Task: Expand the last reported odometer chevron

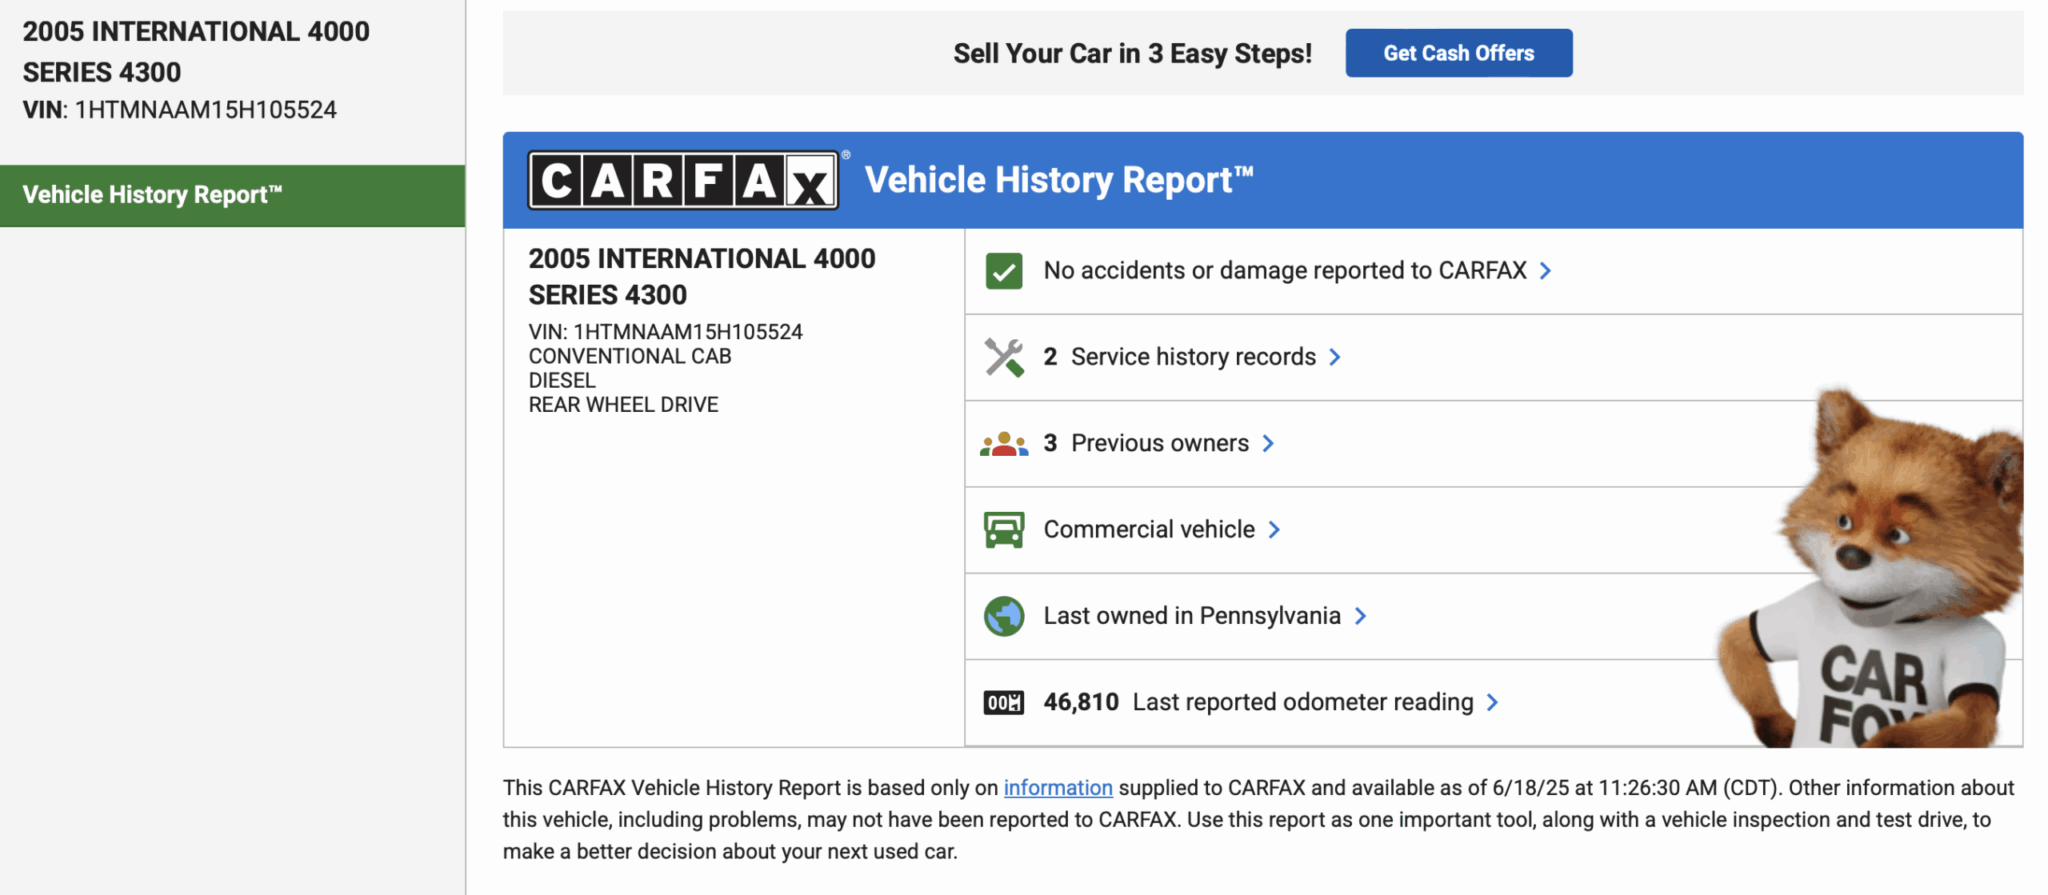Action: 1493,702
